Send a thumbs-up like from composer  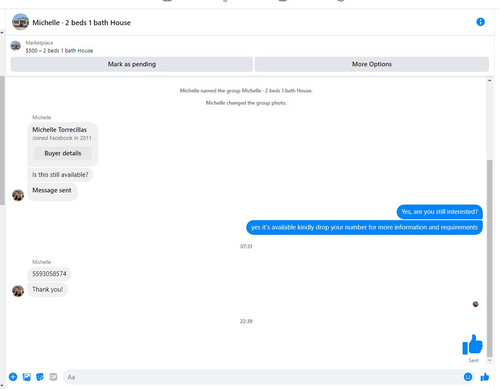click(x=485, y=377)
